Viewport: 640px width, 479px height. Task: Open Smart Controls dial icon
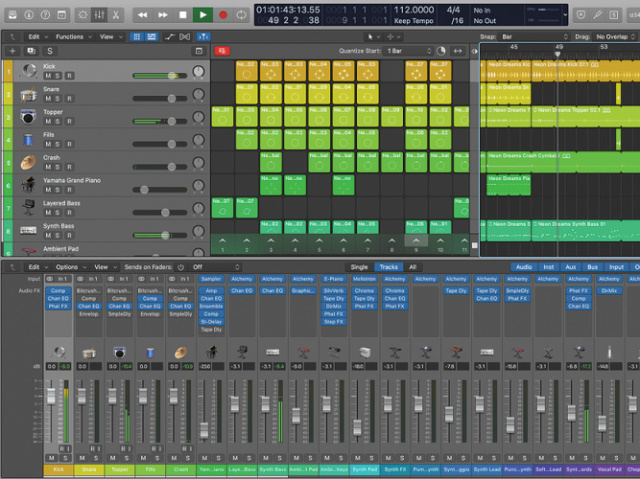click(83, 15)
